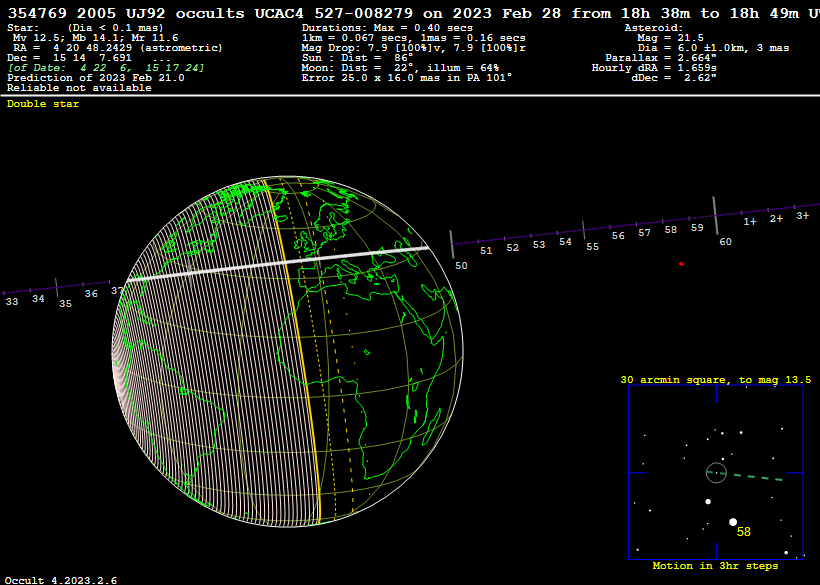
Task: Click the circled target star in the star chart
Action: [x=716, y=473]
